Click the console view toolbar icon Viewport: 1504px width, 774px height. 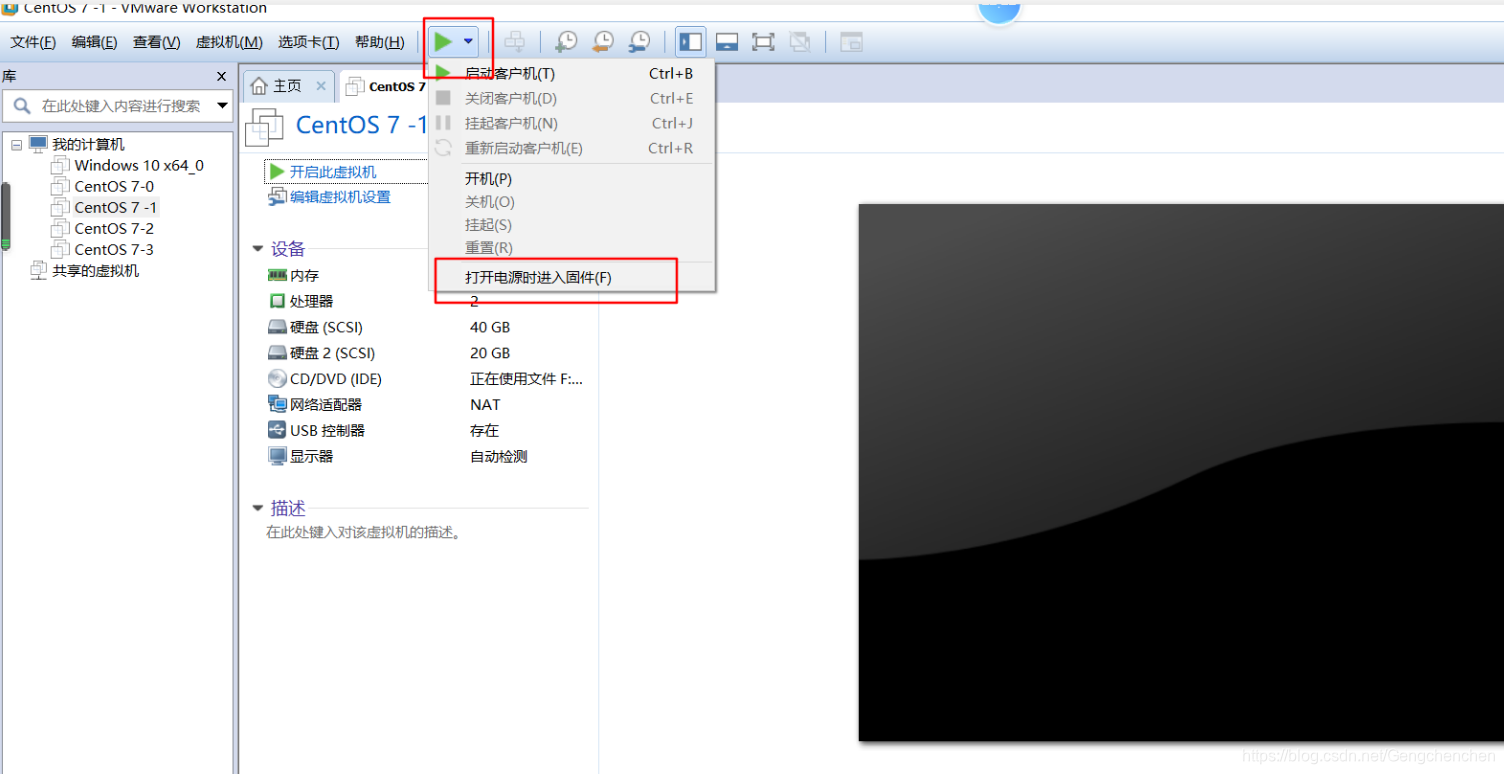pos(851,42)
